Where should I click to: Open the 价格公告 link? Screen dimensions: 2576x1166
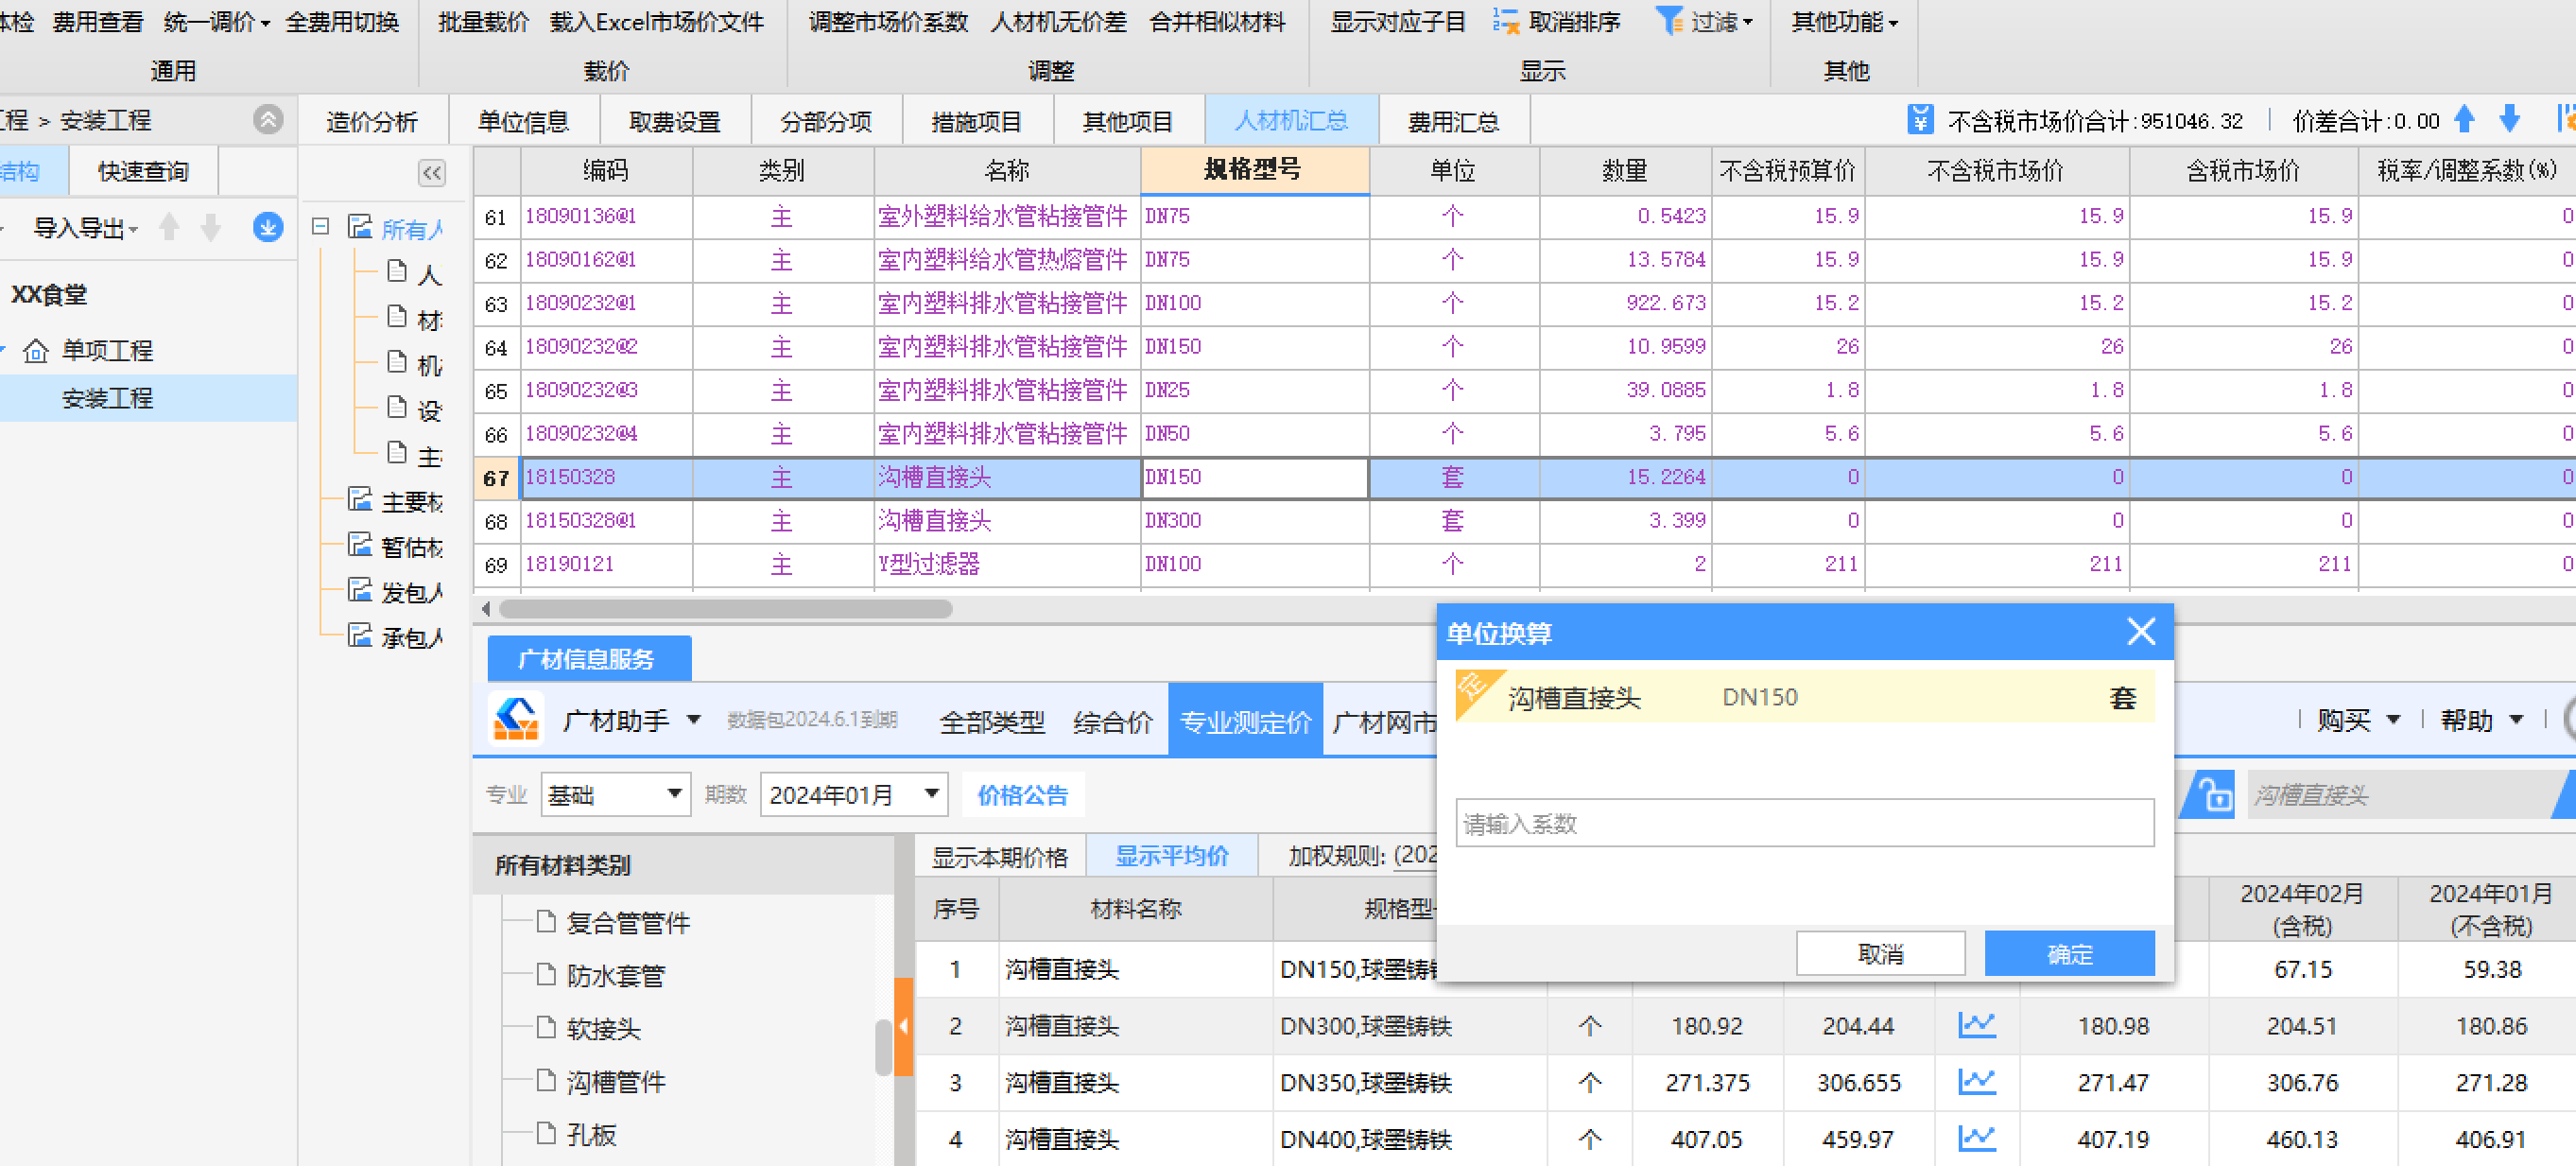(1022, 795)
